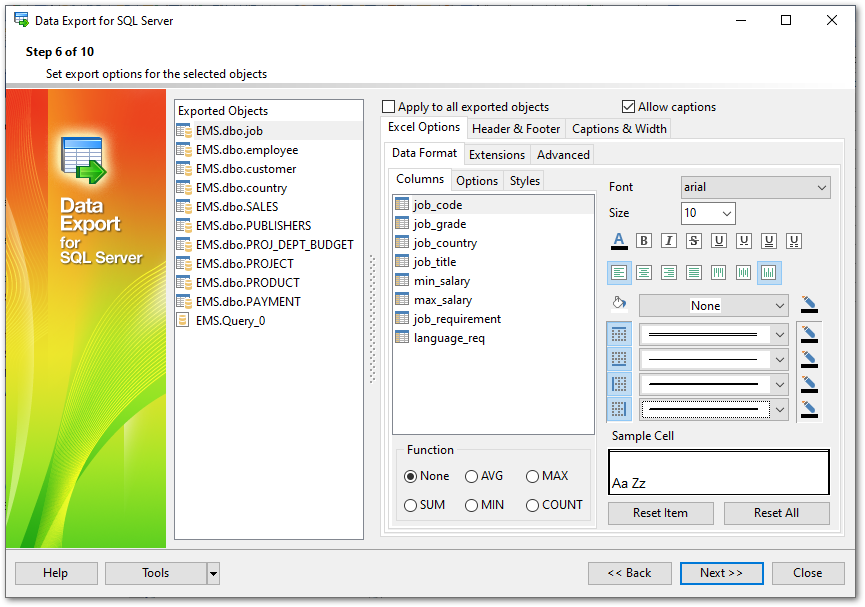Image resolution: width=865 pixels, height=607 pixels.
Task: Pick top border color marker icon
Action: 809,334
